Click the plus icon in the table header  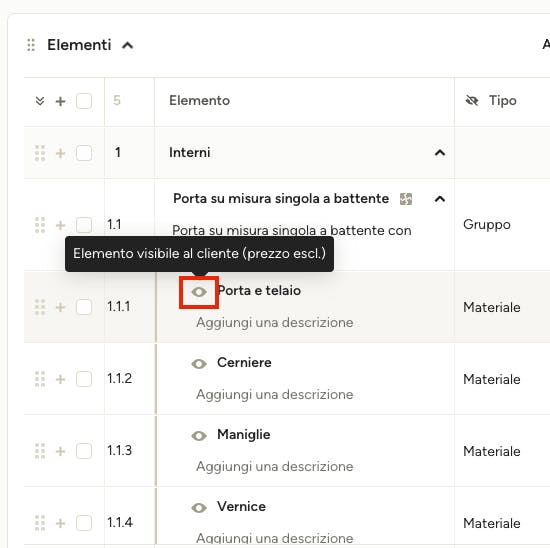[x=60, y=101]
